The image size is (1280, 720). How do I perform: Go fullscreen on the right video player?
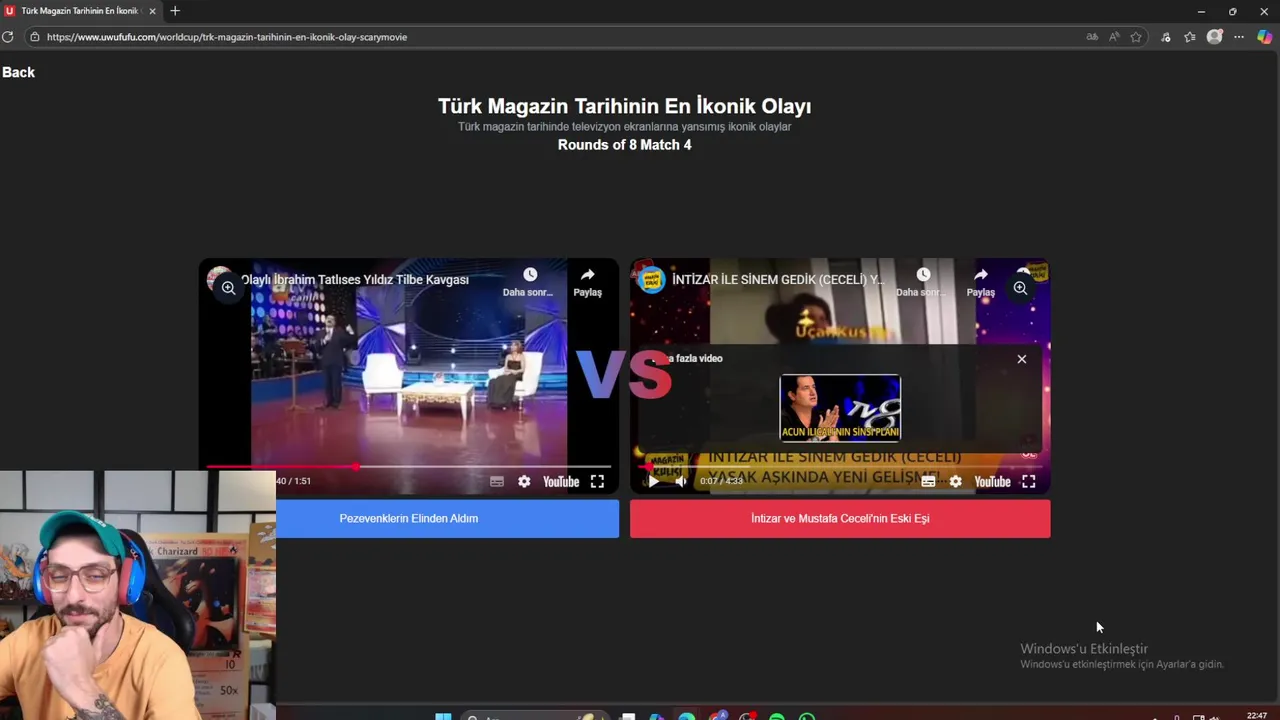(x=1028, y=481)
